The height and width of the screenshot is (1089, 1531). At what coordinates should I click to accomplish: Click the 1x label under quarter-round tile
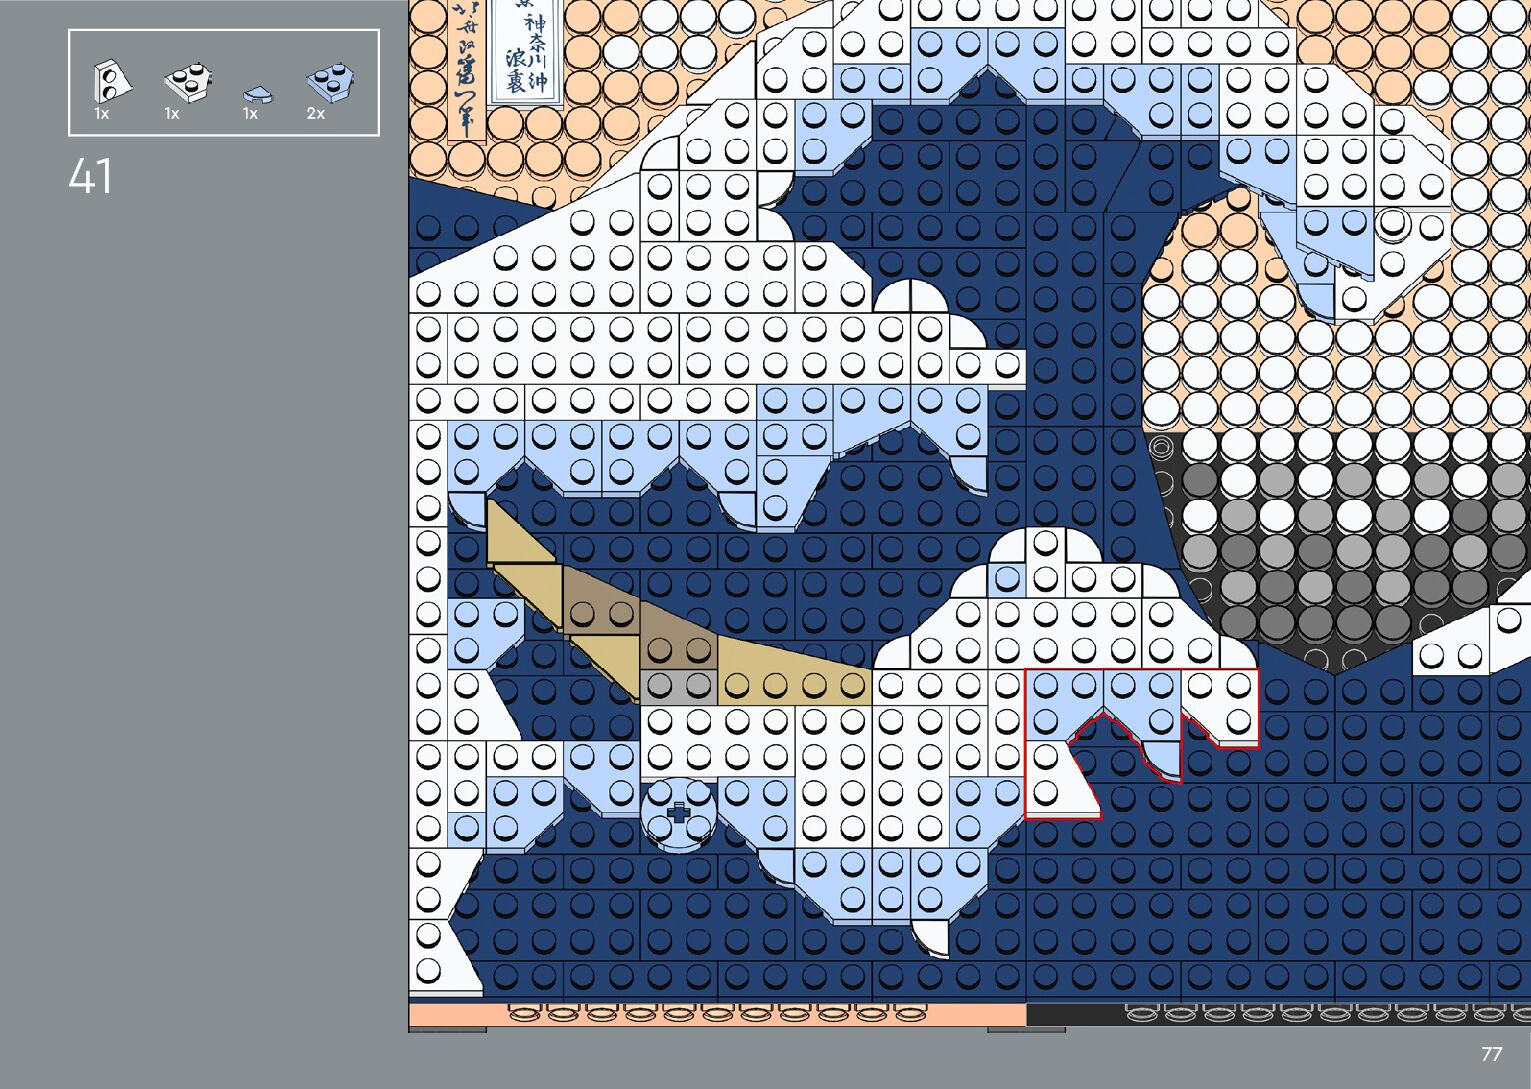[x=250, y=114]
